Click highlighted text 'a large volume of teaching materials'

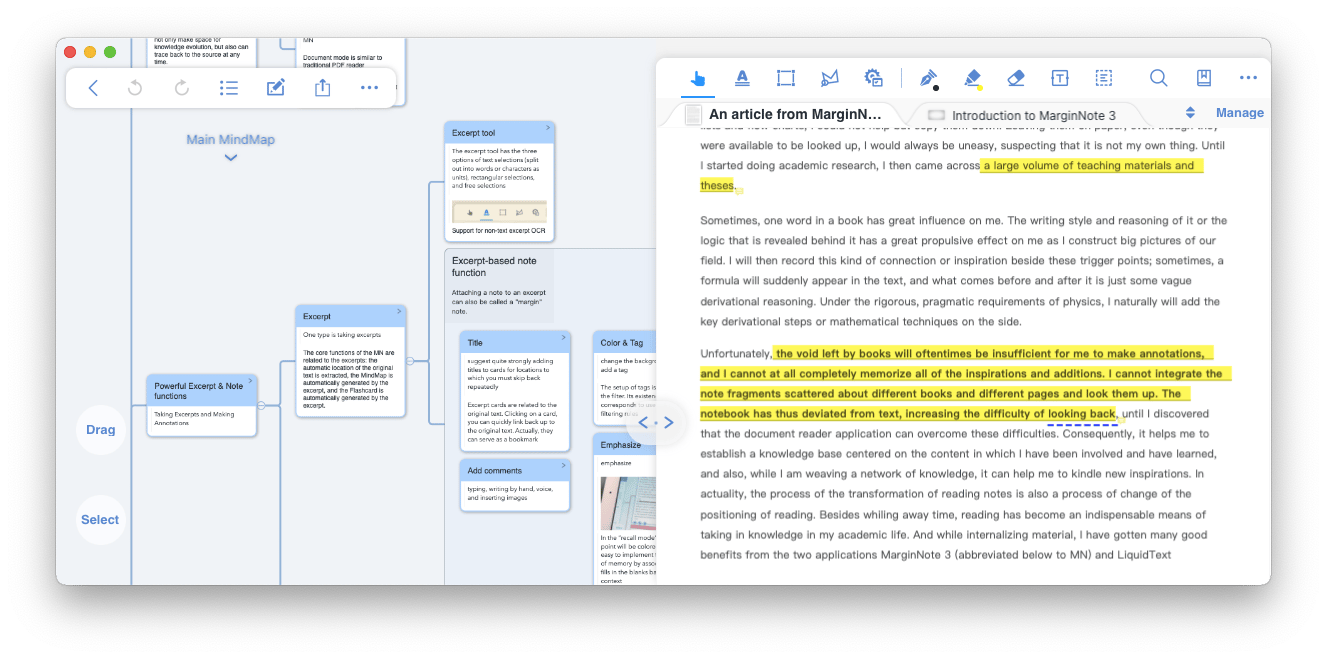(1088, 166)
